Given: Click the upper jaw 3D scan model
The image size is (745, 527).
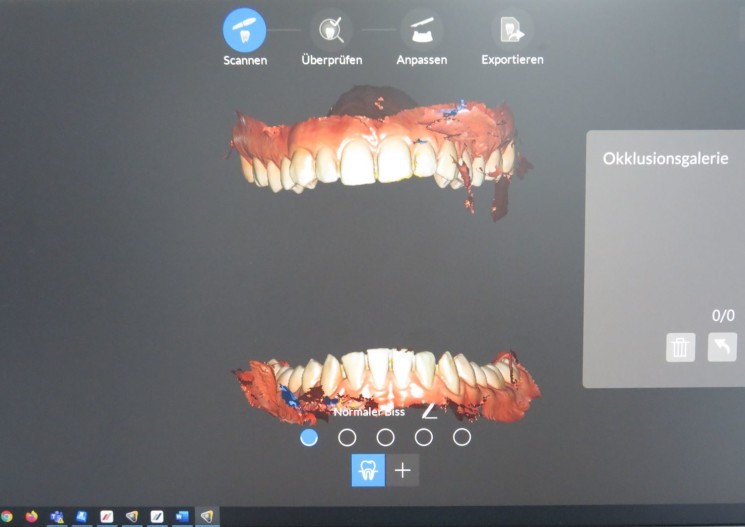Looking at the screenshot, I should point(378,152).
